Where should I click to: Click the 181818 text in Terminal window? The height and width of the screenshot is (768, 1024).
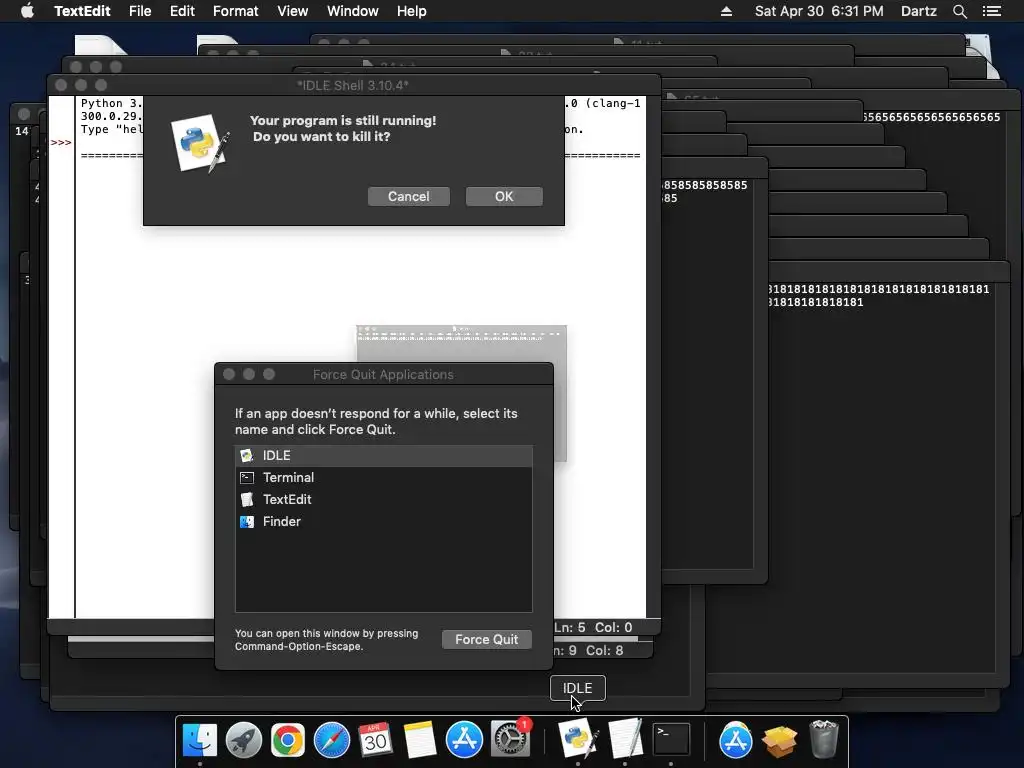coord(879,295)
